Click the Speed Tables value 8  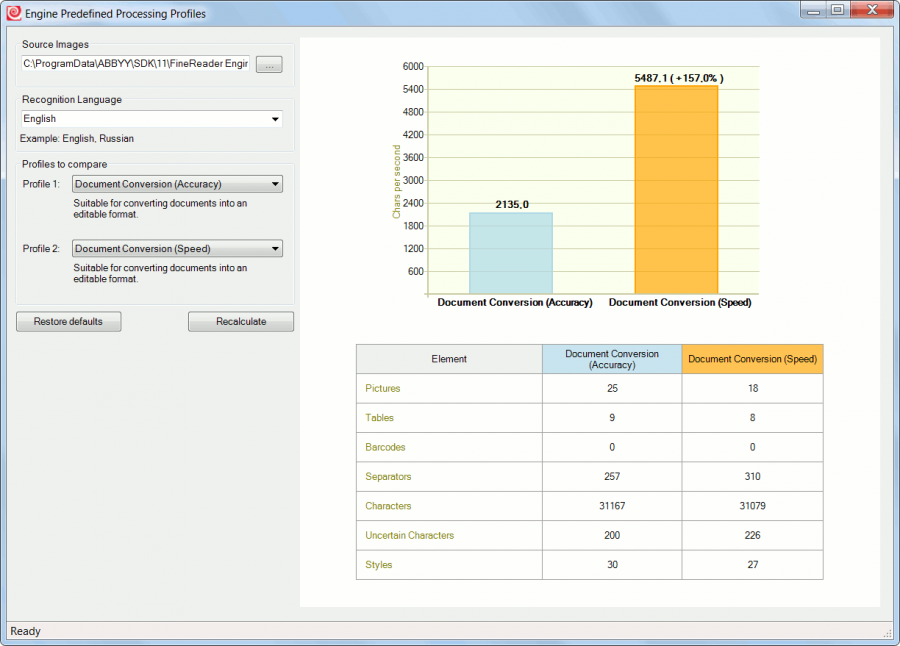tap(752, 417)
